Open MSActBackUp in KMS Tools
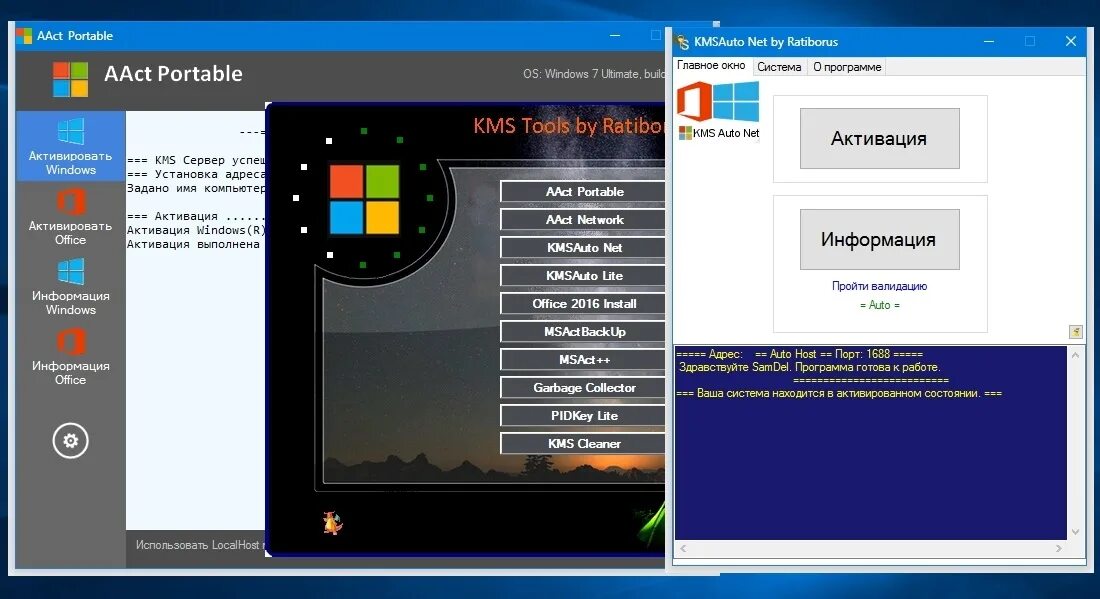This screenshot has height=599, width=1100. click(x=584, y=332)
